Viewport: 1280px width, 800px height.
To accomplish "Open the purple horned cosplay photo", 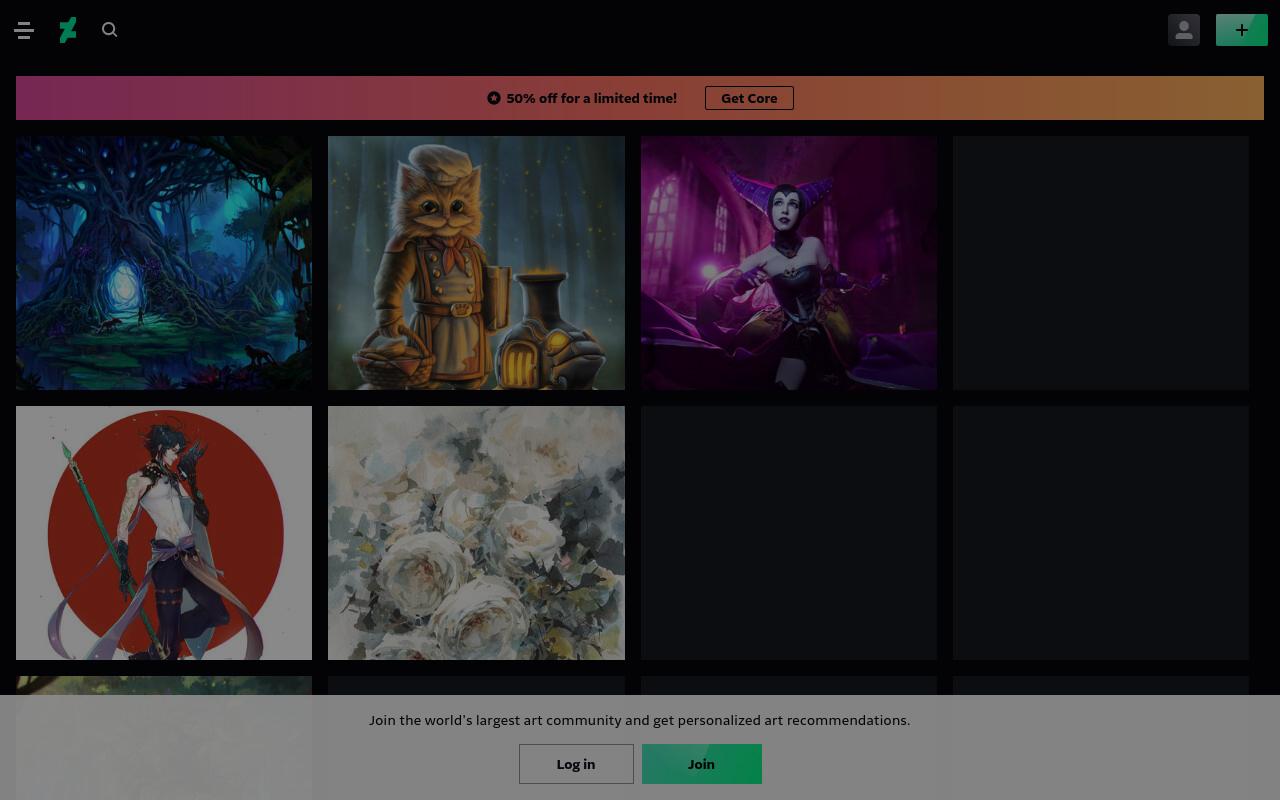I will [789, 263].
